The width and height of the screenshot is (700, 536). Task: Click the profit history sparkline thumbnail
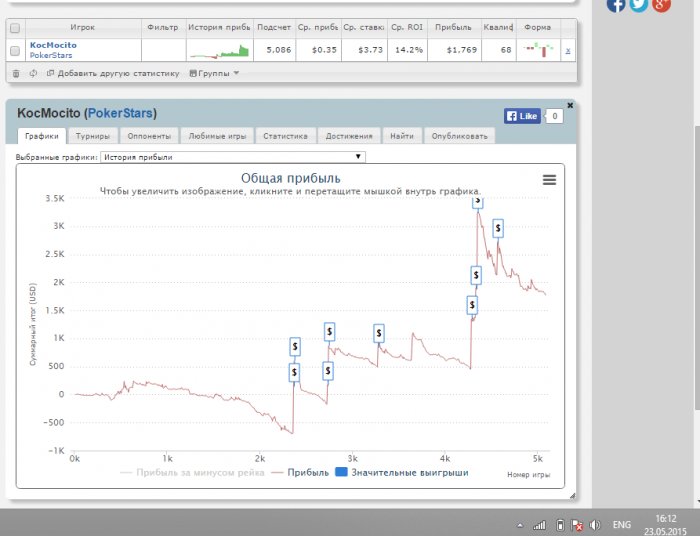219,51
